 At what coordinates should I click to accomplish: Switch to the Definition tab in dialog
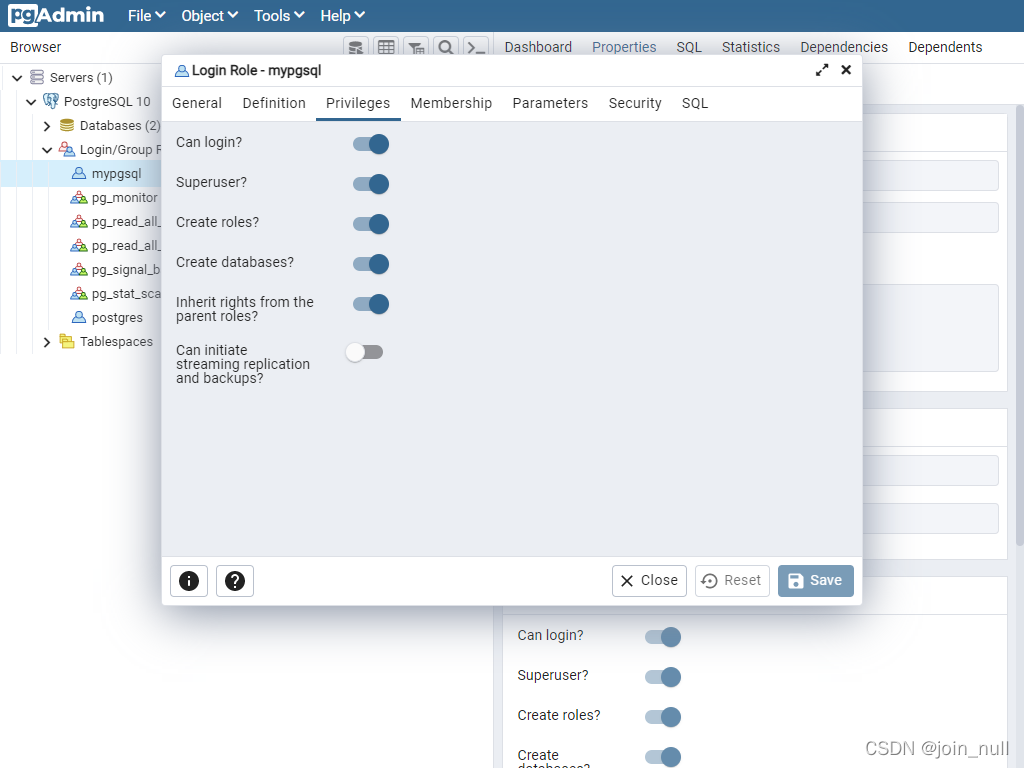(x=274, y=103)
